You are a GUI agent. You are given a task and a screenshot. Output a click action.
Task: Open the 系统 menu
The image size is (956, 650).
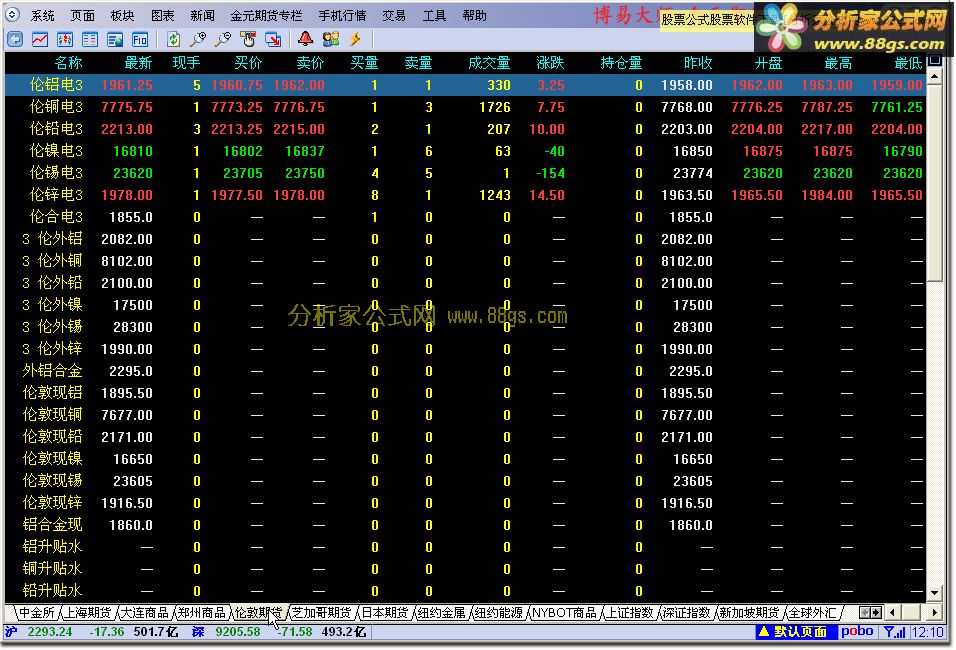coord(43,15)
